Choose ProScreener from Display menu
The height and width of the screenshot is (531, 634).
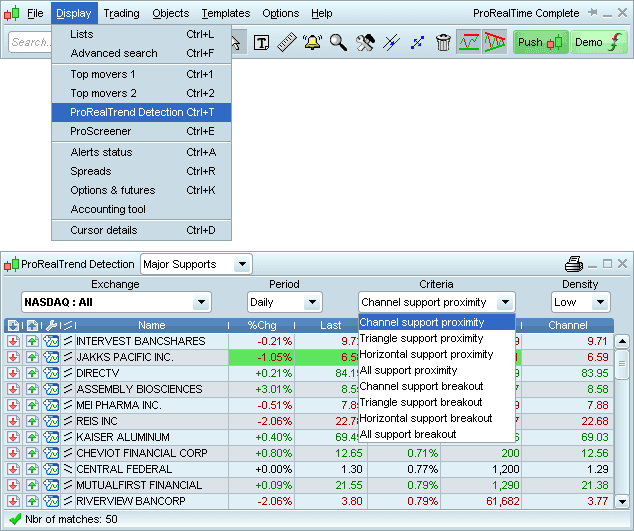[100, 131]
